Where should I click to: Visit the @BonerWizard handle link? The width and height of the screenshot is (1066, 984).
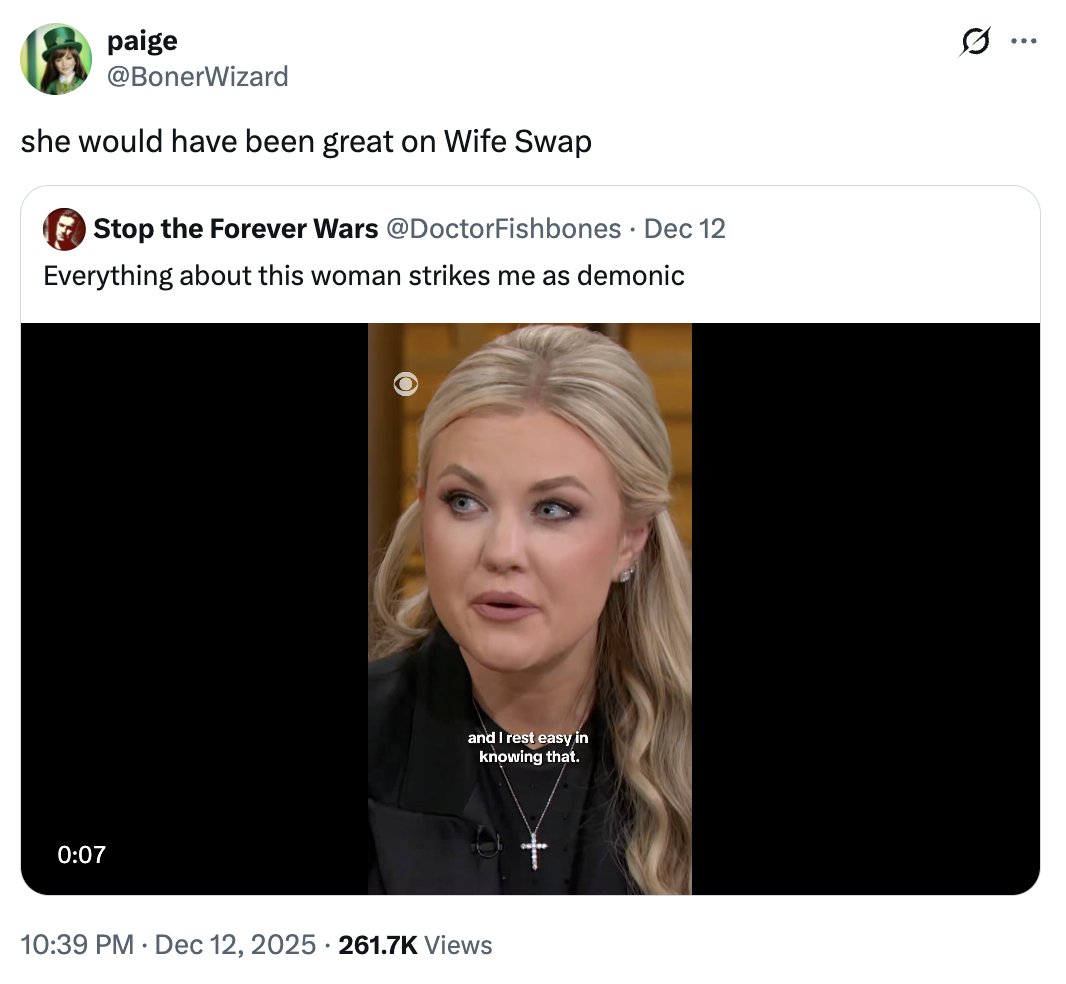click(196, 75)
